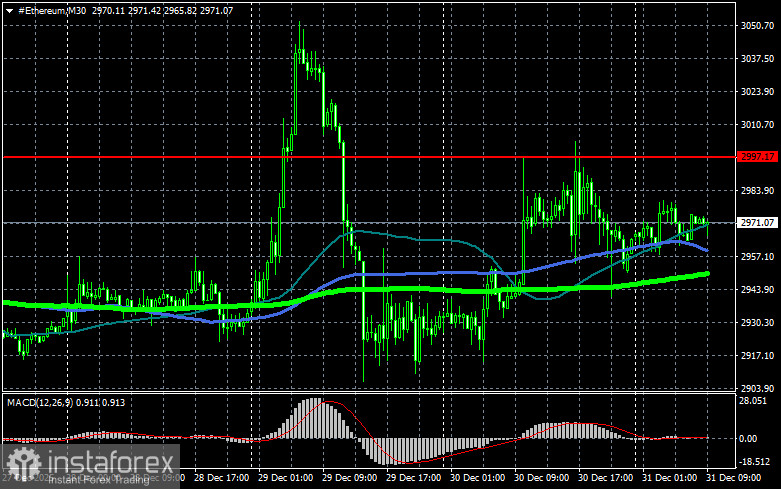This screenshot has height=489, width=781.
Task: Click the #Ethereum,M30 chart title
Action: (x=52, y=10)
